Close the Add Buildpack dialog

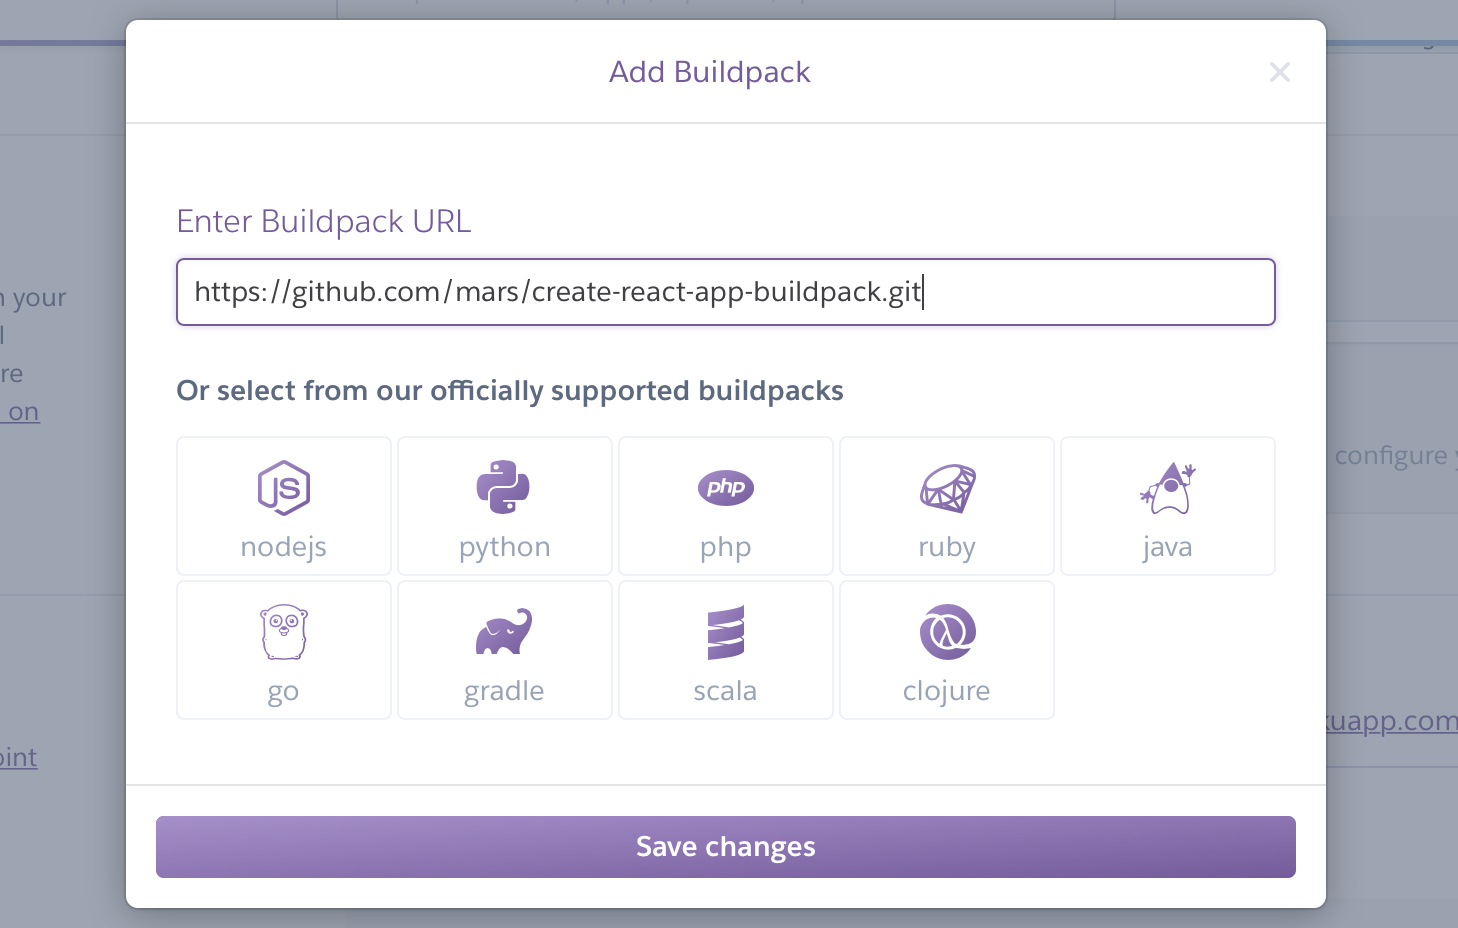point(1280,72)
